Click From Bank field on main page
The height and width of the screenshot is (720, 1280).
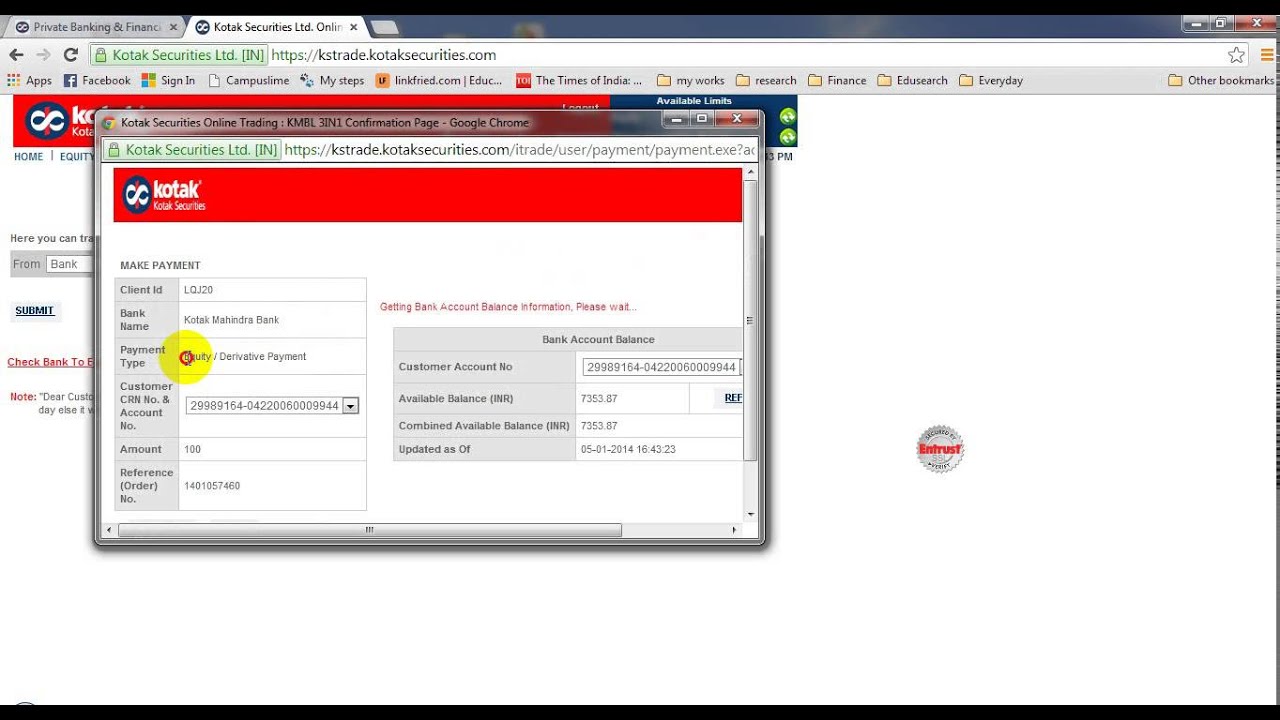69,264
